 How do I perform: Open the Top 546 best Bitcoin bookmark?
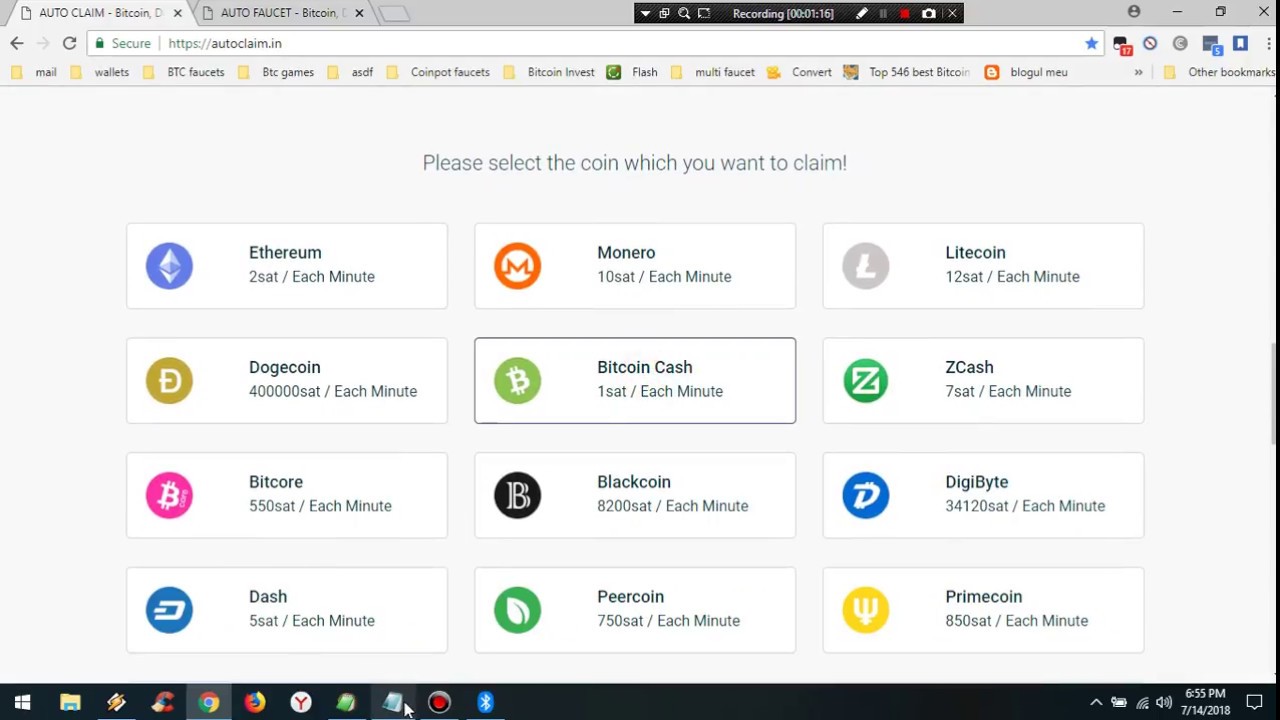[907, 72]
